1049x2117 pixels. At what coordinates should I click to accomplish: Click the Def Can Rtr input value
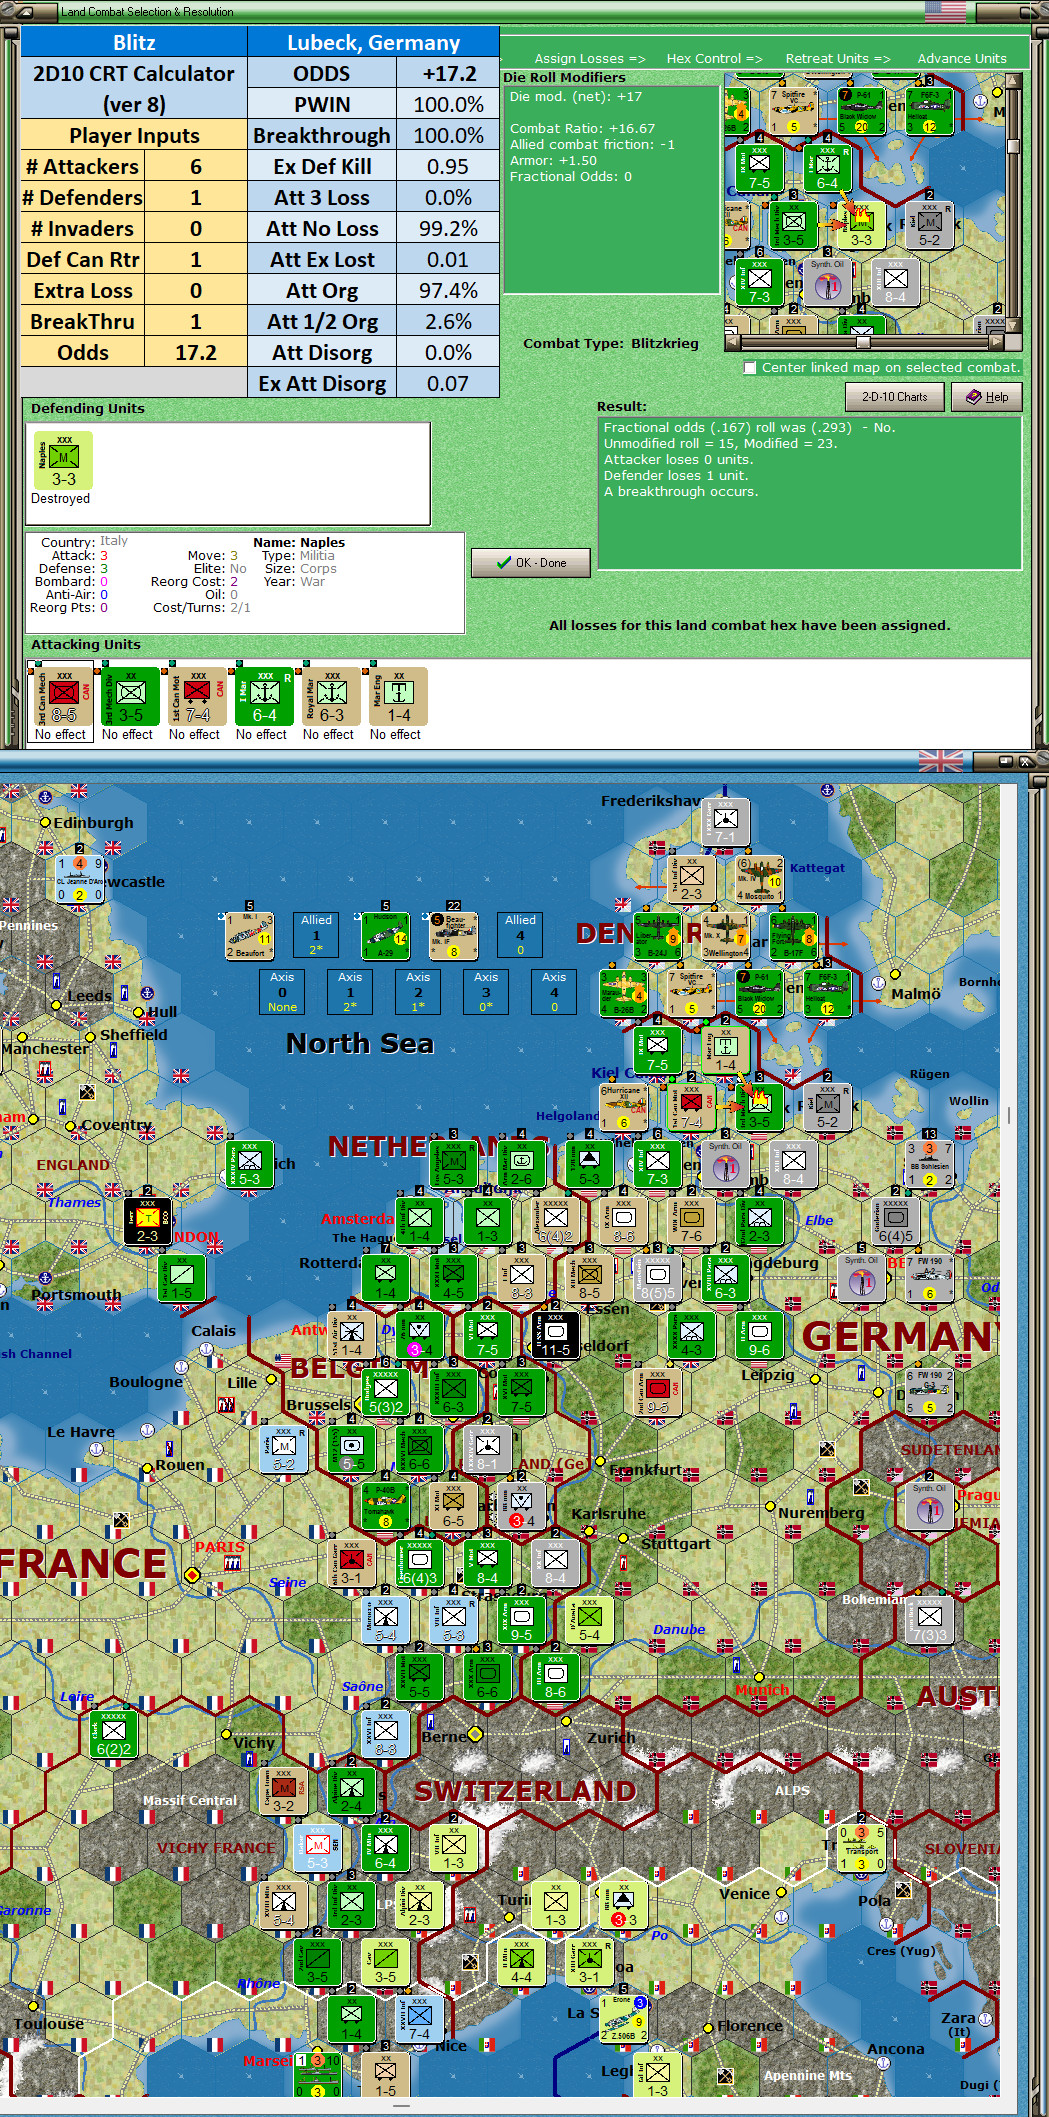coord(196,259)
